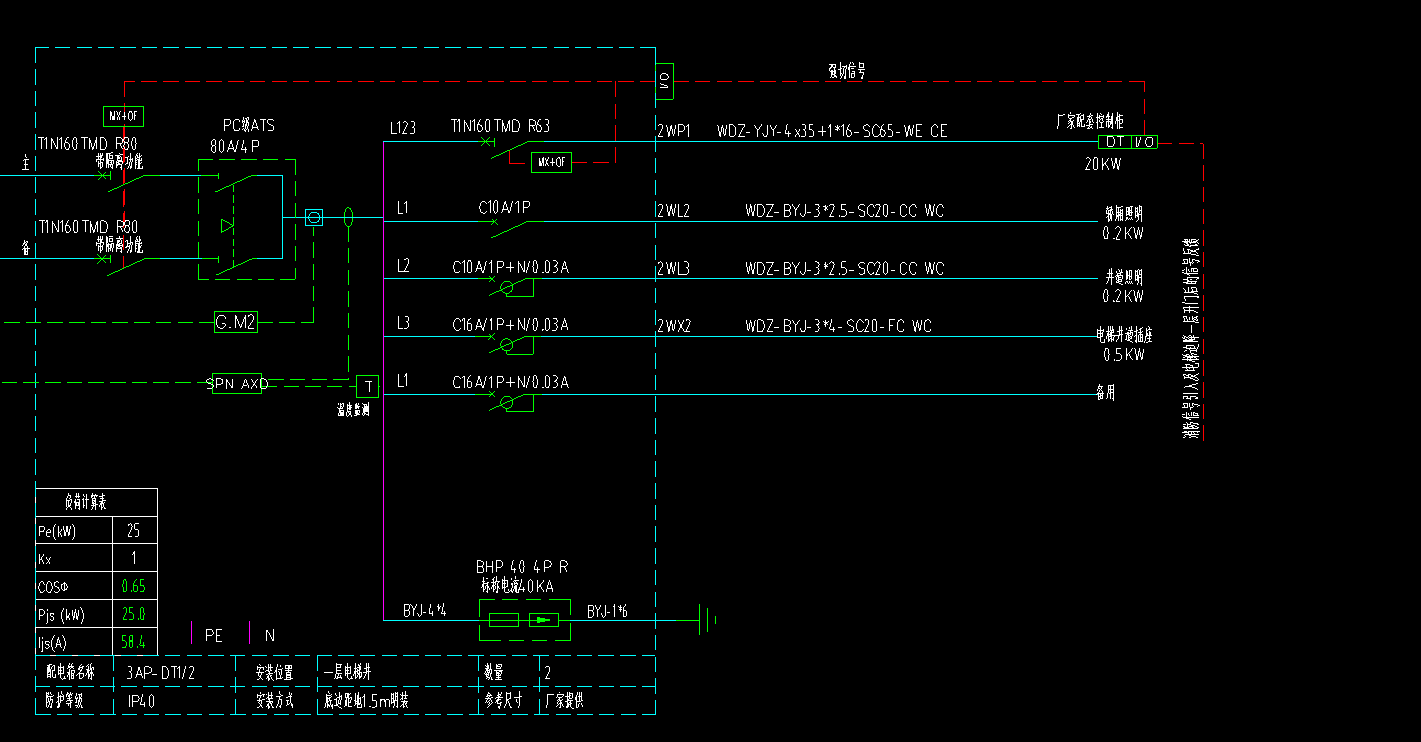Viewport: 1421px width, 742px height.
Task: Click the Pjs (kW) label cell
Action: 74,614
